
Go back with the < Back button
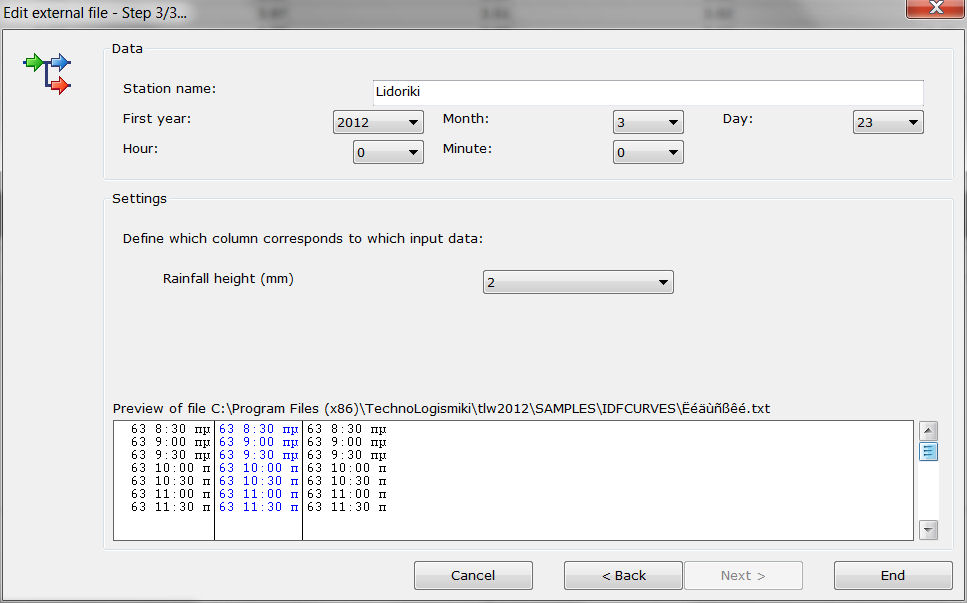(623, 576)
